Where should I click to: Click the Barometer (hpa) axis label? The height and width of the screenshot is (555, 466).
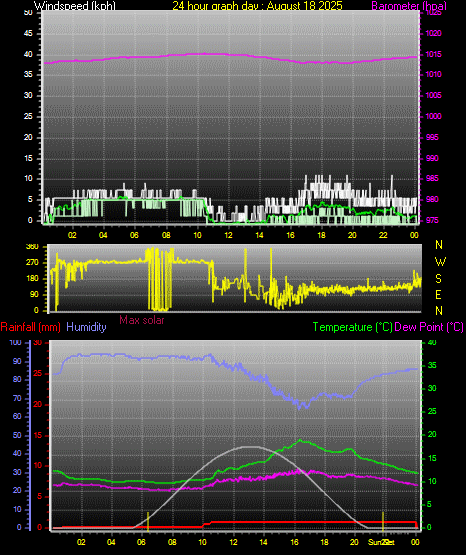[409, 6]
